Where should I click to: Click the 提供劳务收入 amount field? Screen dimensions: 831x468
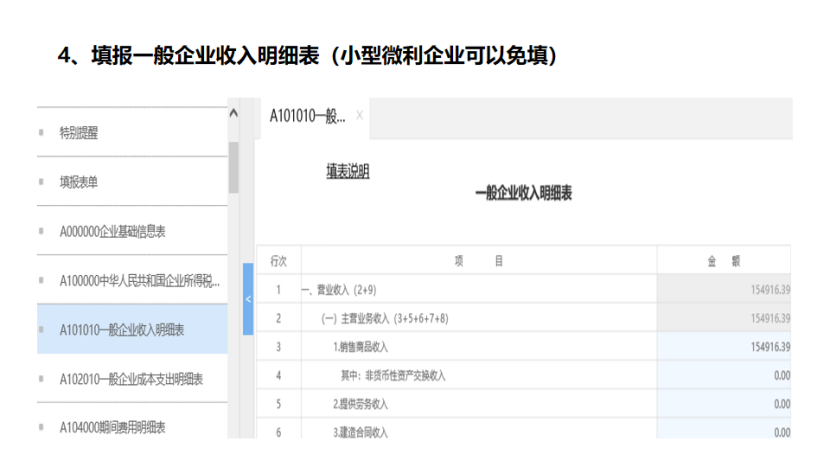point(724,404)
